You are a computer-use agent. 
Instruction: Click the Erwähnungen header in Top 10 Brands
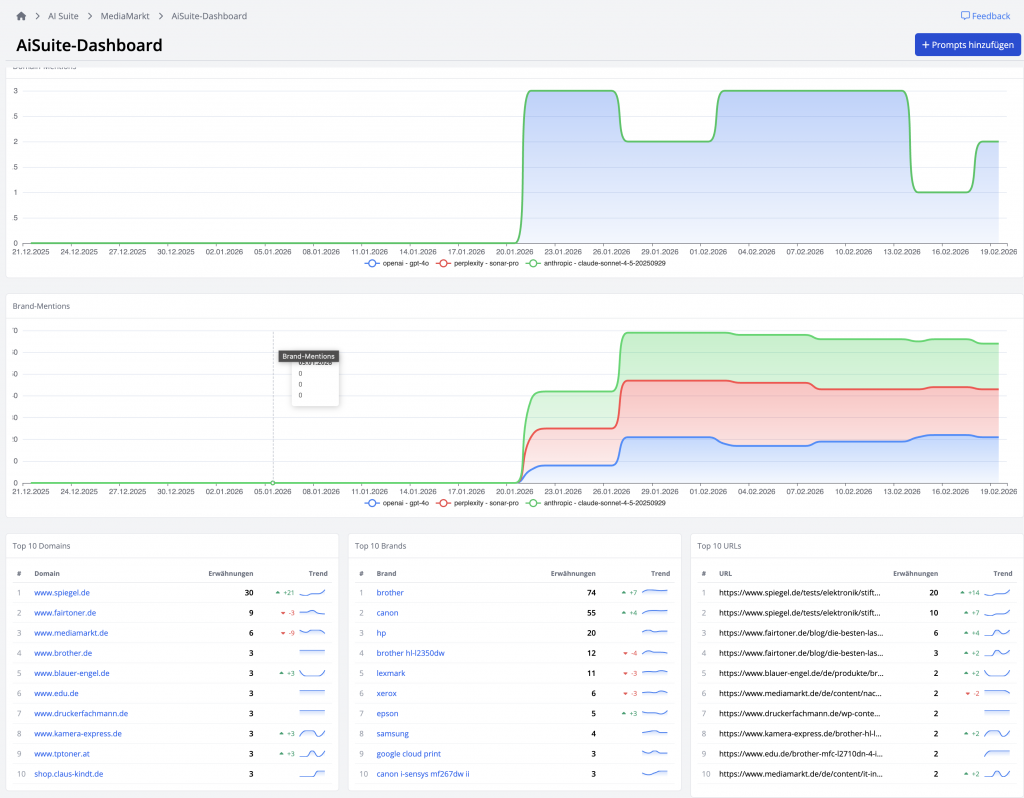573,573
